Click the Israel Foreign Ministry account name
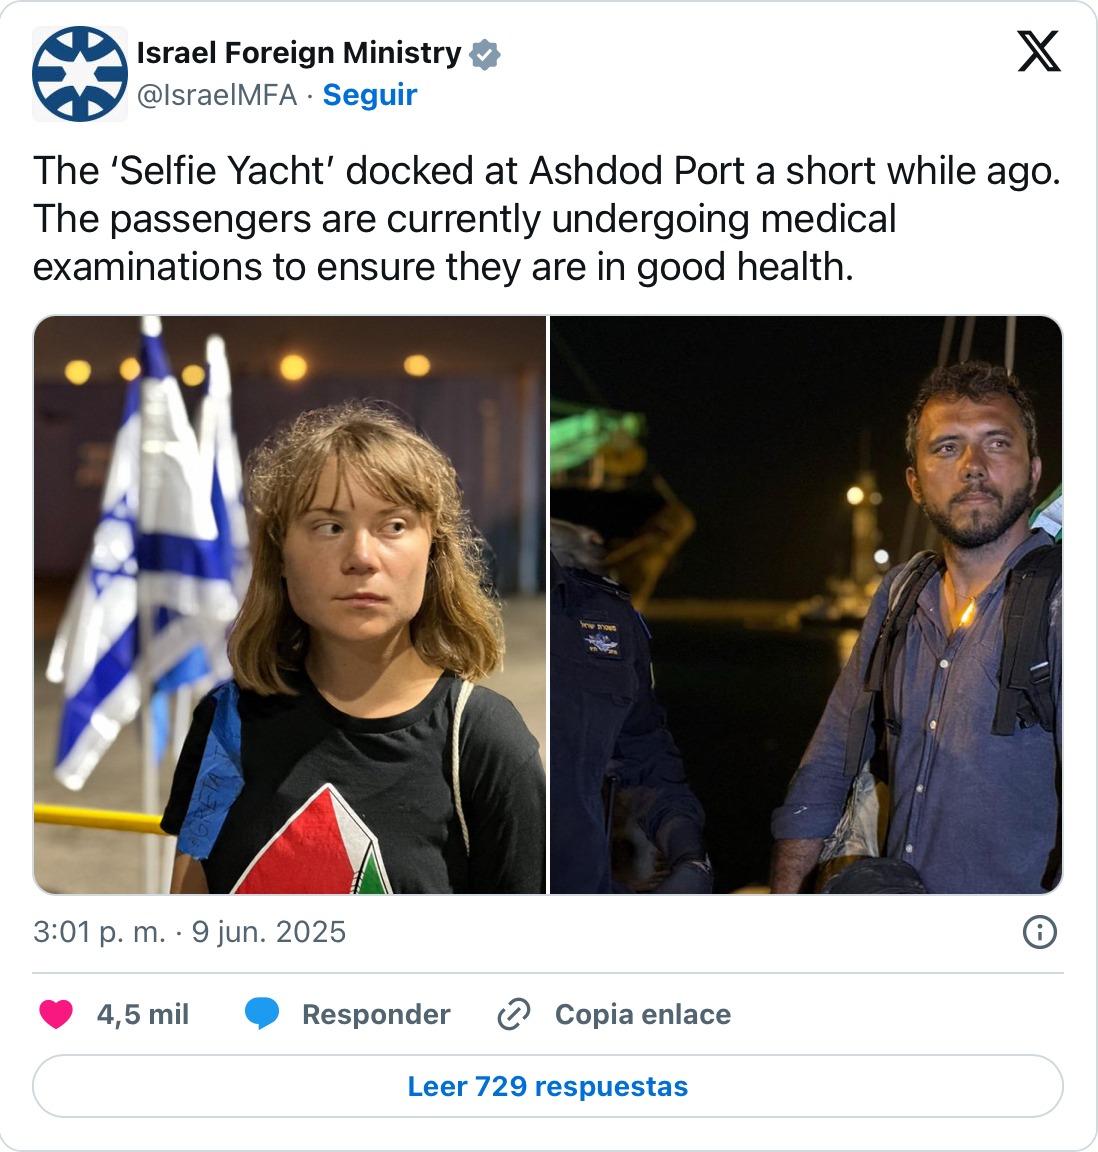 tap(299, 53)
